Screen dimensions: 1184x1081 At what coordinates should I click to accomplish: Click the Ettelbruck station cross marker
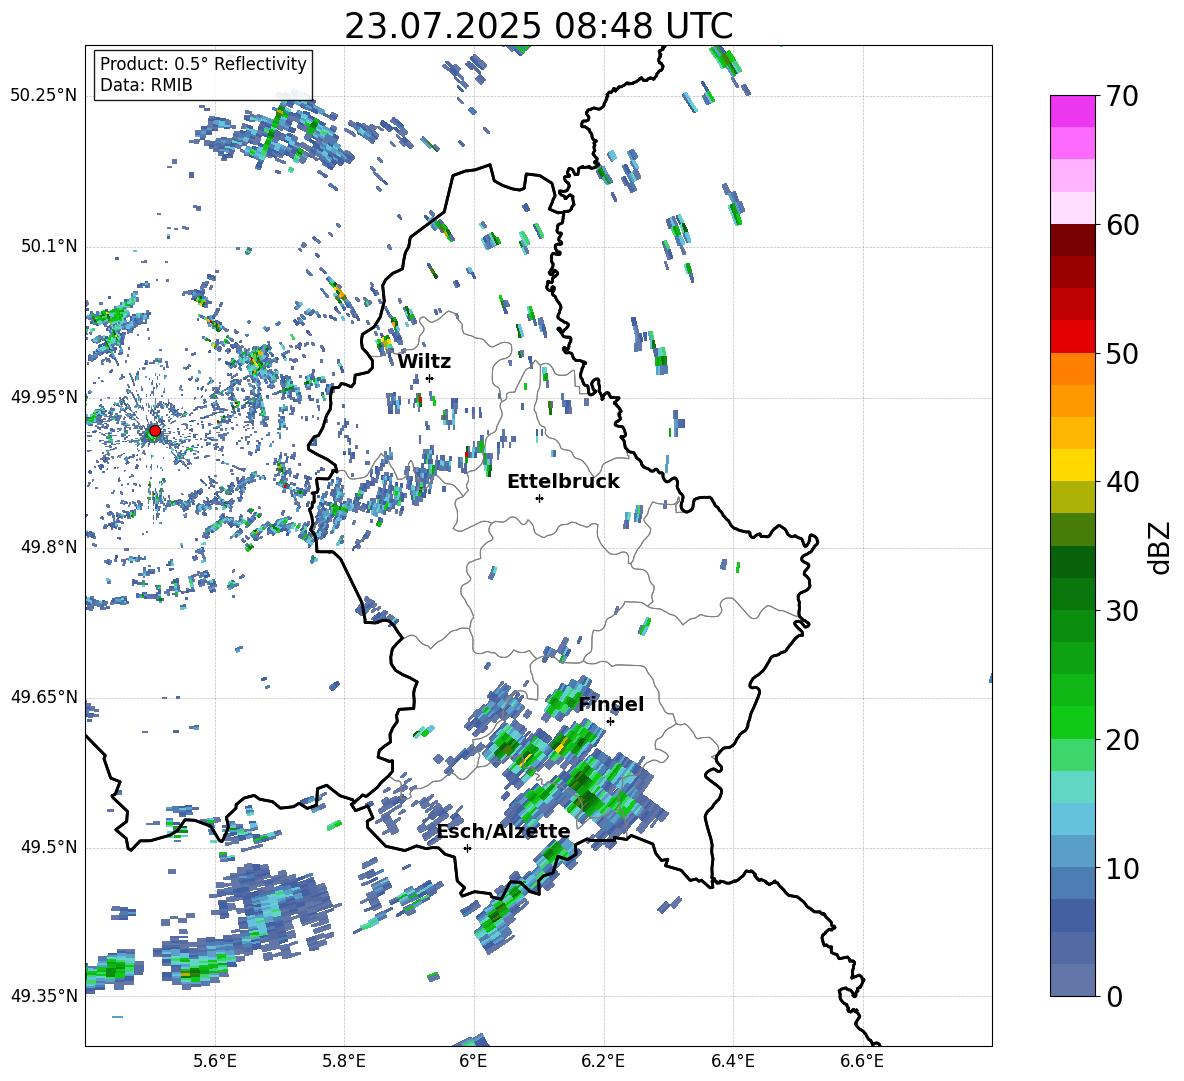pyautogui.click(x=539, y=498)
